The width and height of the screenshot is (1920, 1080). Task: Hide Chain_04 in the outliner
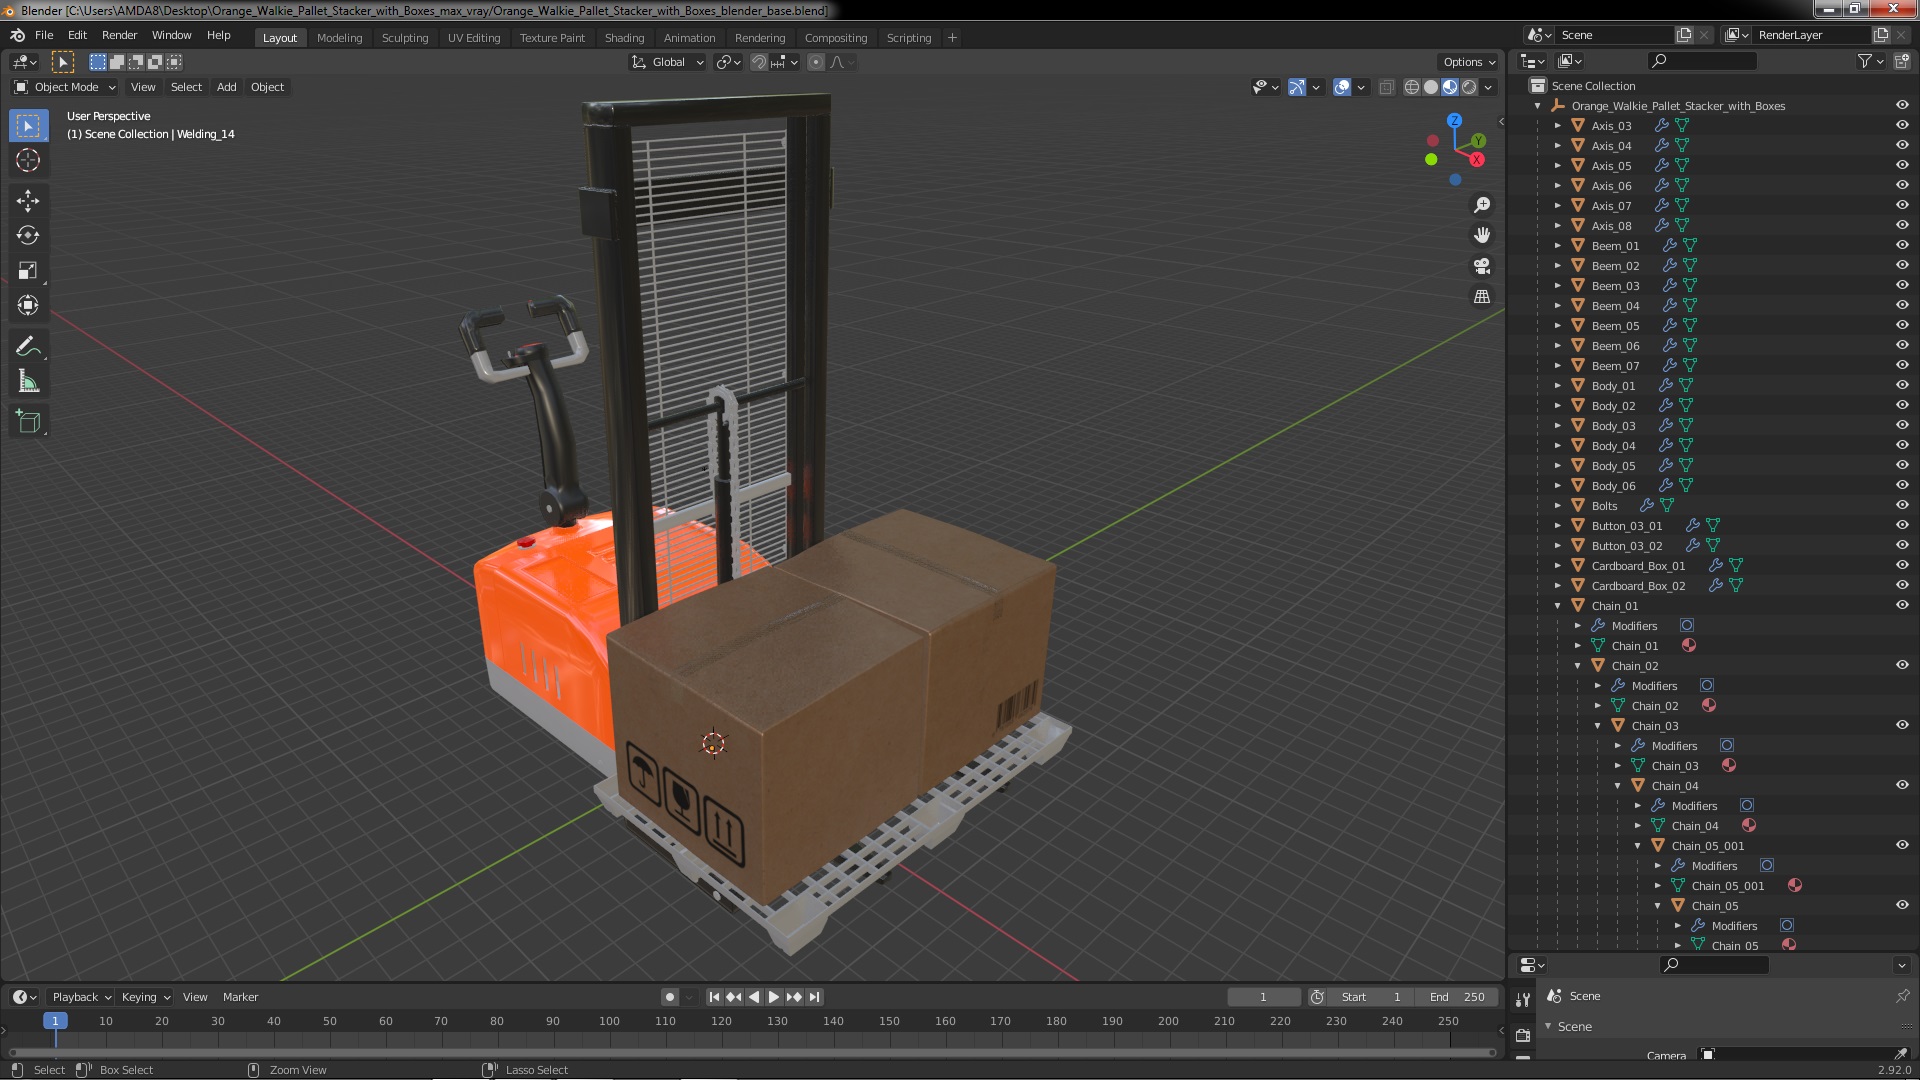(1903, 785)
